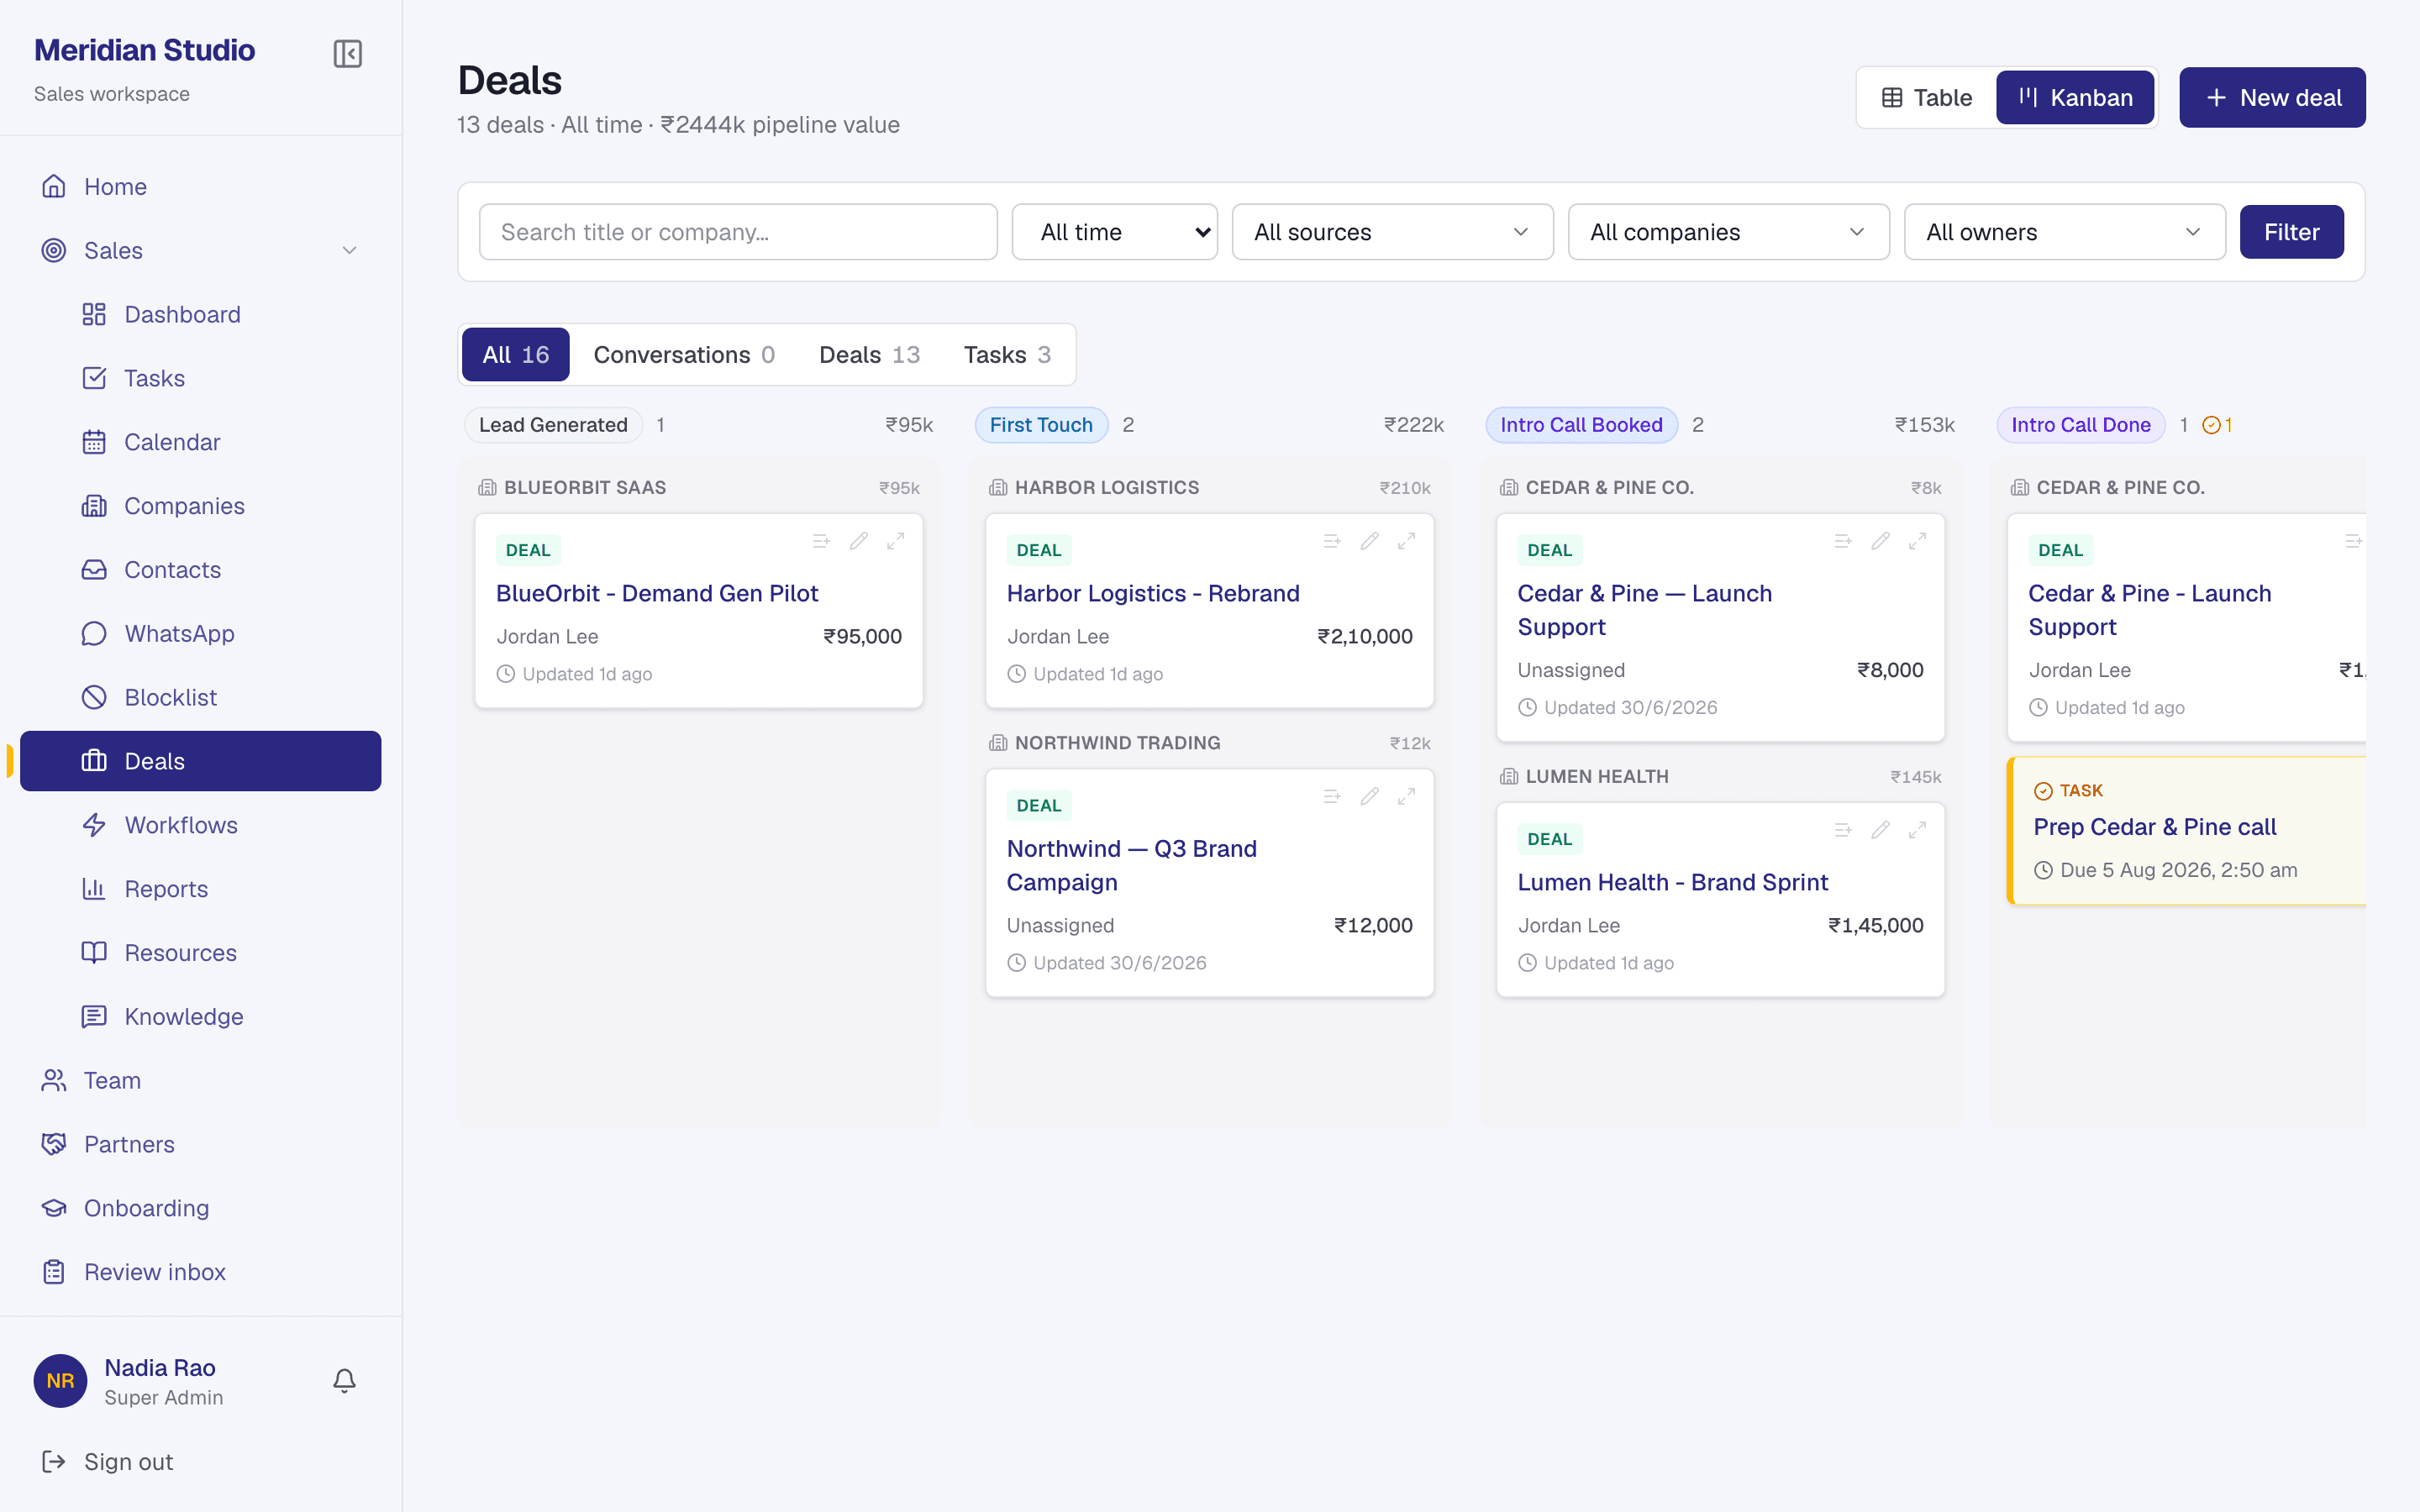The image size is (2420, 1512).
Task: Open Review inbox in sidebar
Action: (200, 1272)
